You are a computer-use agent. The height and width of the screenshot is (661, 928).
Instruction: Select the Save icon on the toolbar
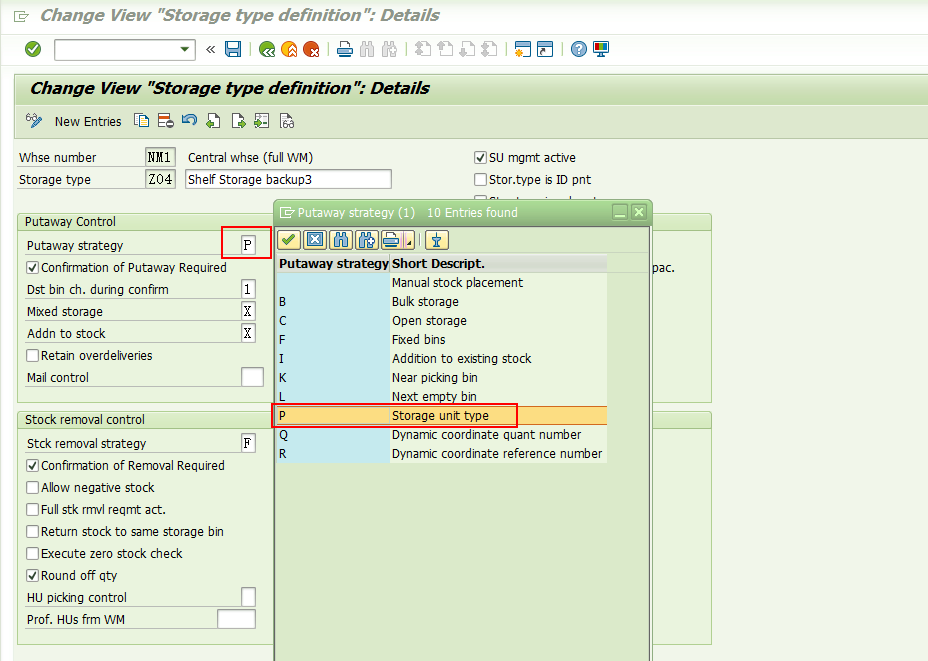coord(233,49)
